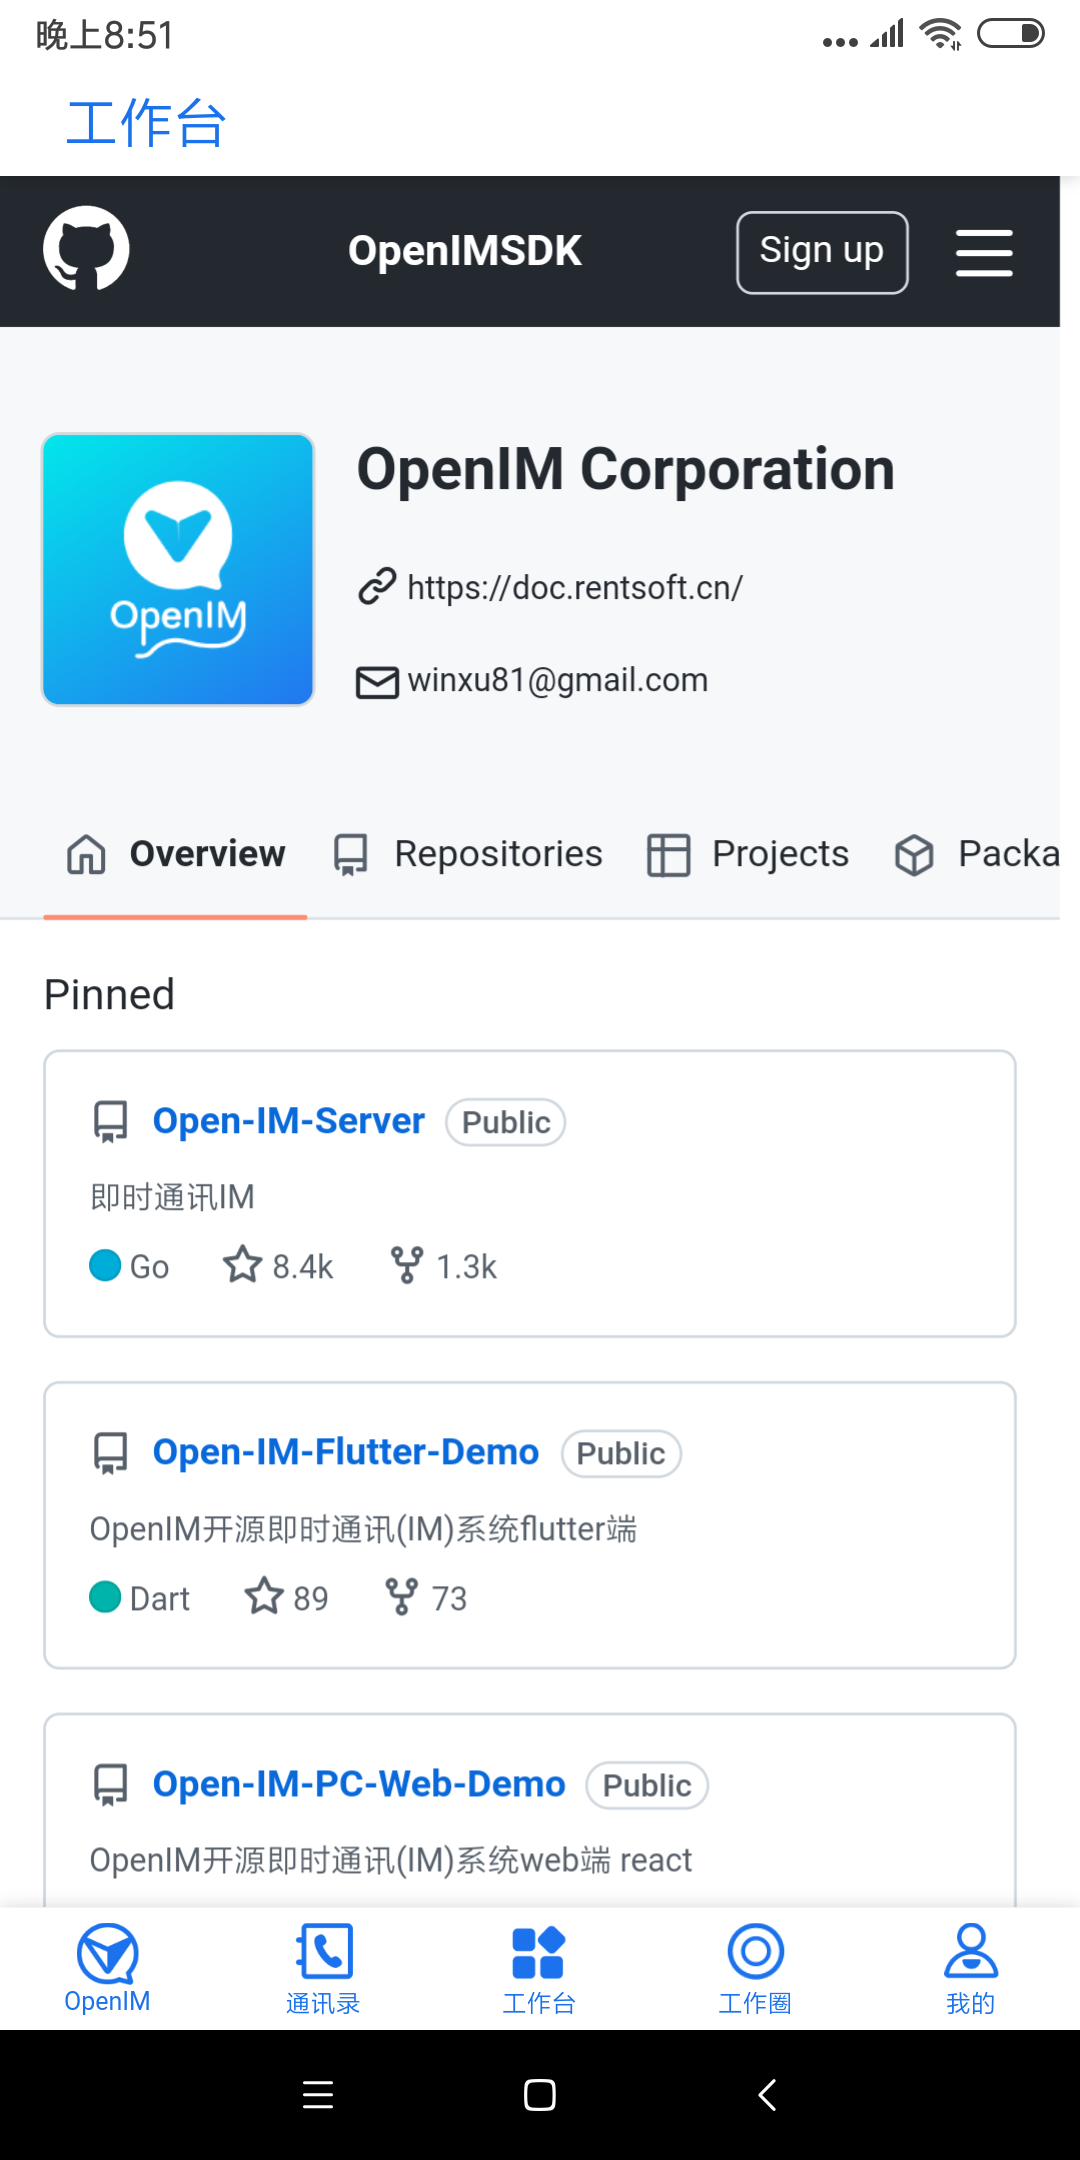Tap the OpenIMSDK header title
This screenshot has height=2160, width=1080.
[464, 251]
